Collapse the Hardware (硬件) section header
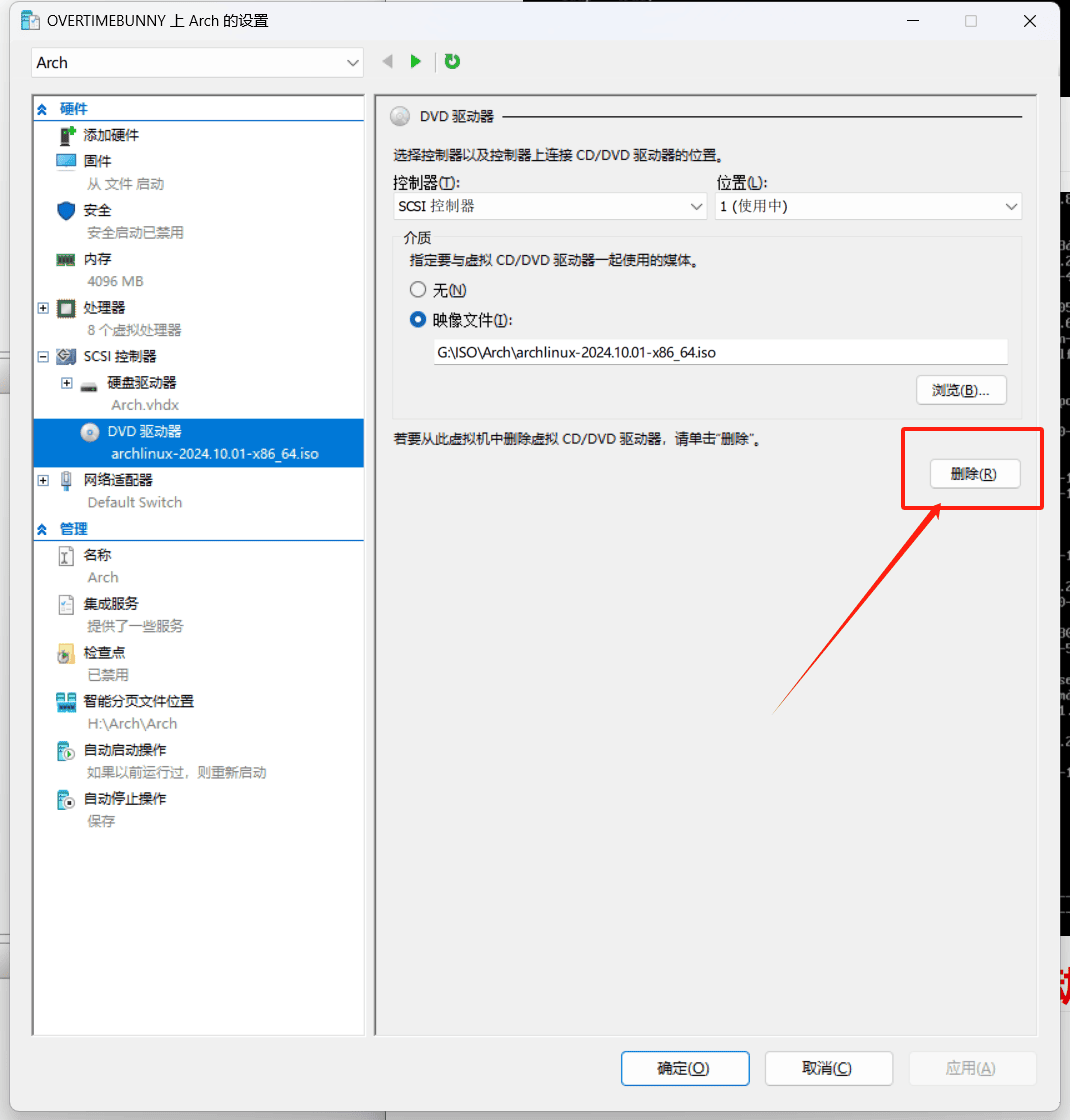The image size is (1070, 1120). [x=42, y=109]
